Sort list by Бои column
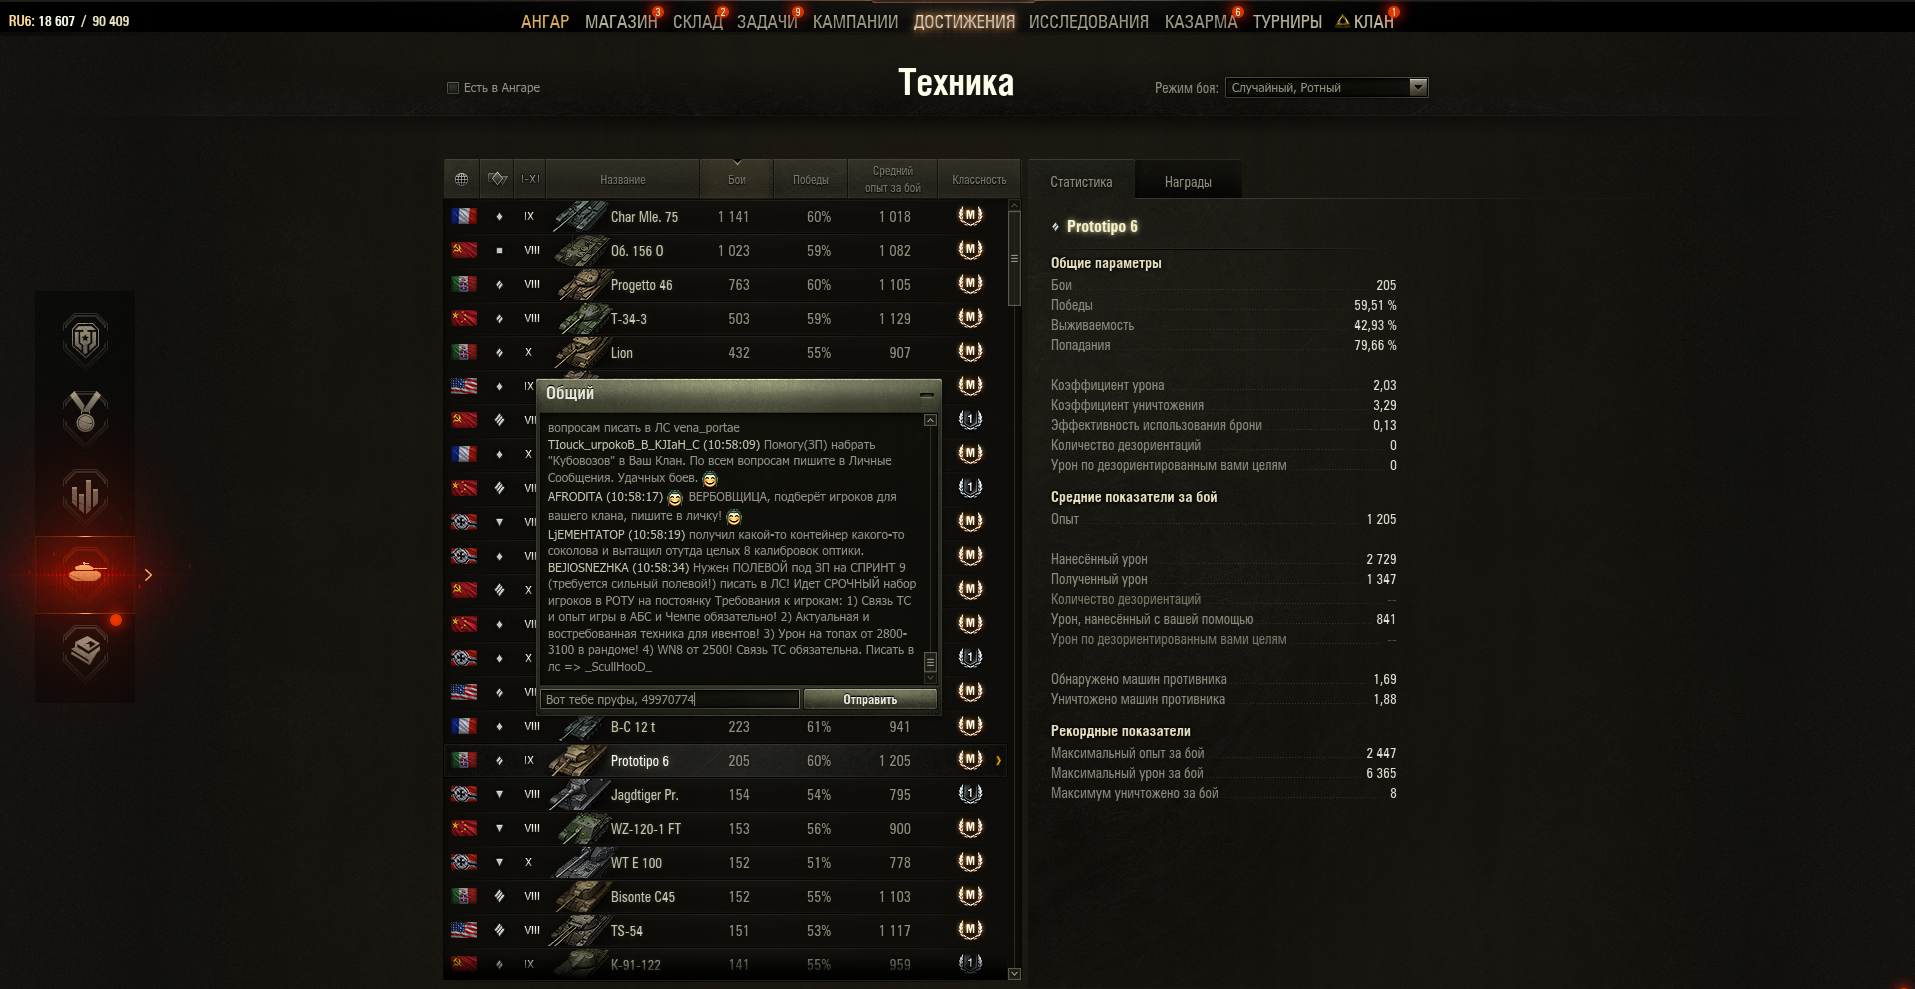 737,179
